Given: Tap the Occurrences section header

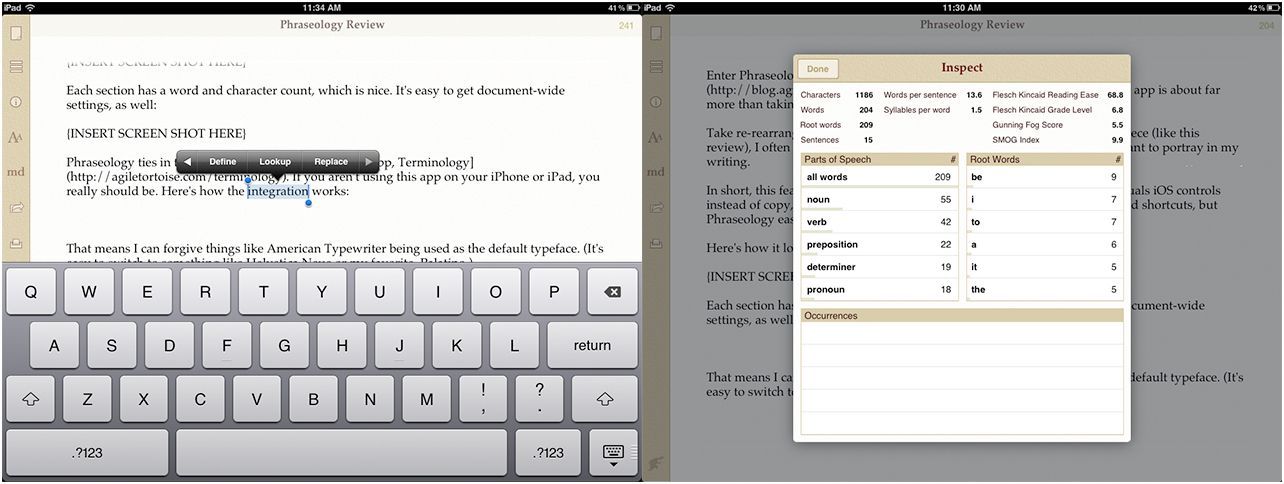Looking at the screenshot, I should coord(962,315).
